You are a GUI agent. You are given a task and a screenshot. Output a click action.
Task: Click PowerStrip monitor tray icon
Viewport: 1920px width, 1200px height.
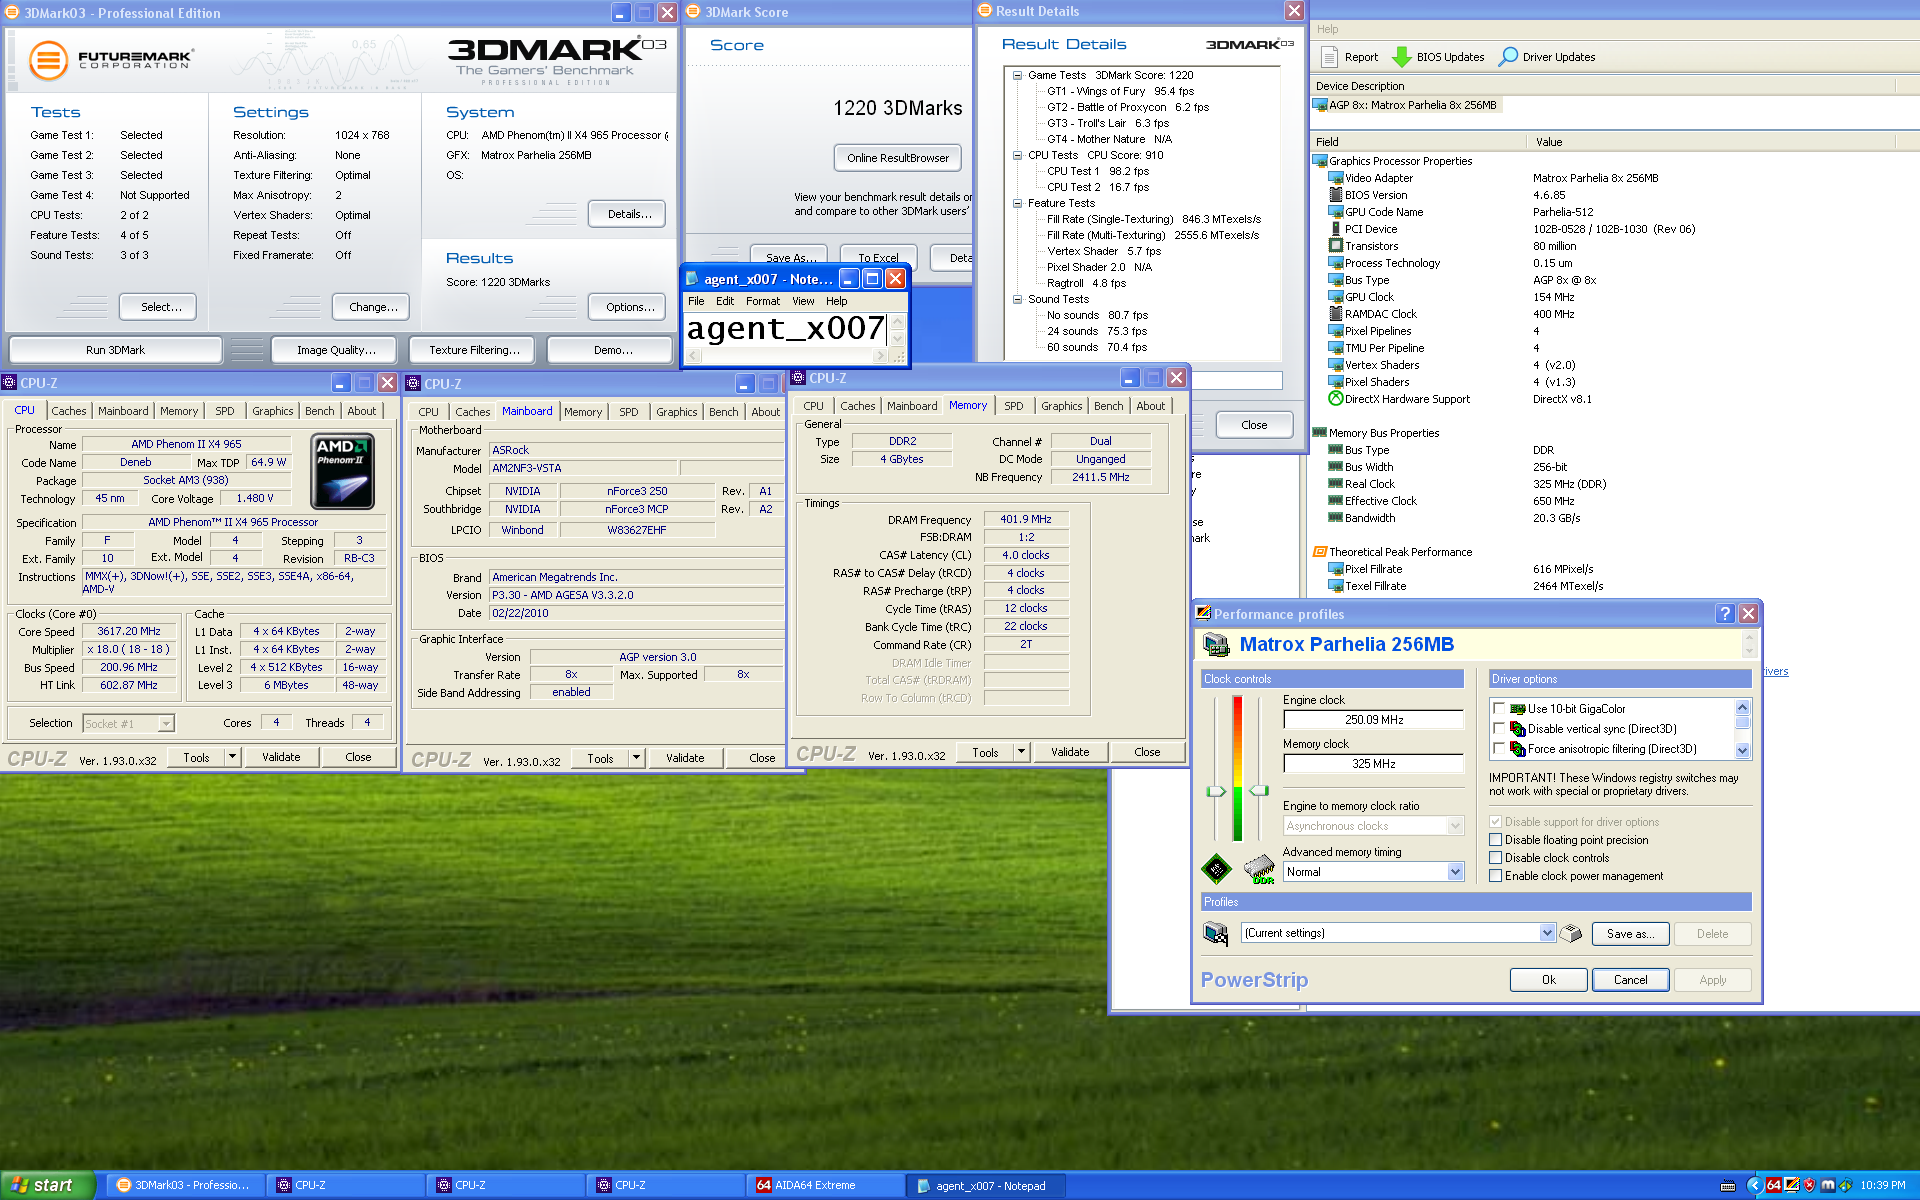(x=1791, y=1185)
